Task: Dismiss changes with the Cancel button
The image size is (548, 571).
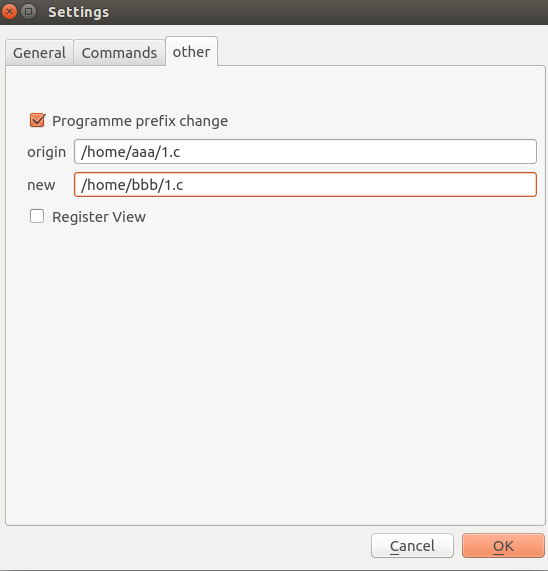Action: pyautogui.click(x=412, y=546)
